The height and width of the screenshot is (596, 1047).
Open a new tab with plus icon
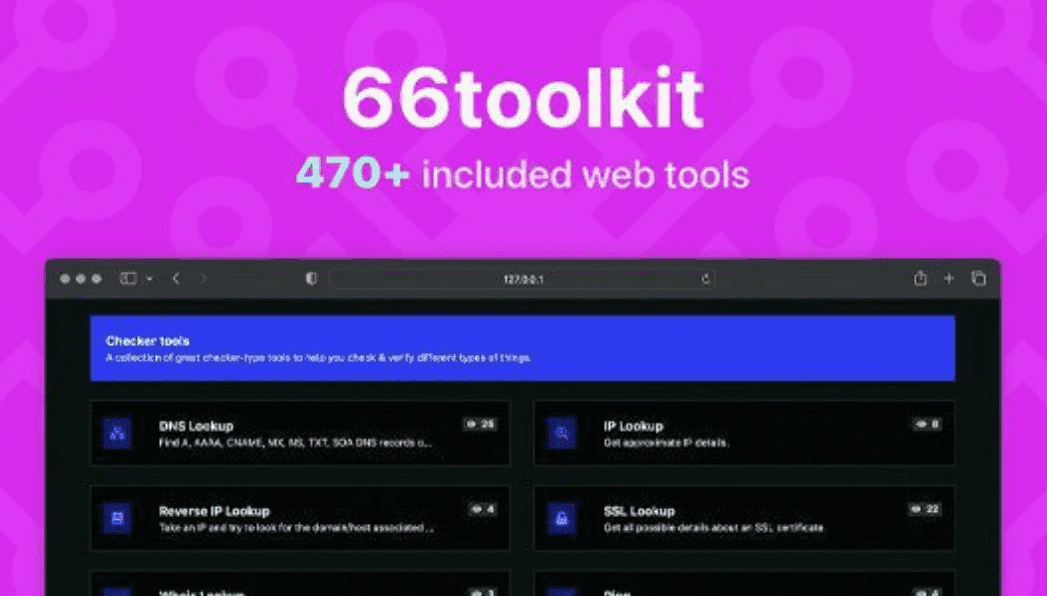coord(949,279)
